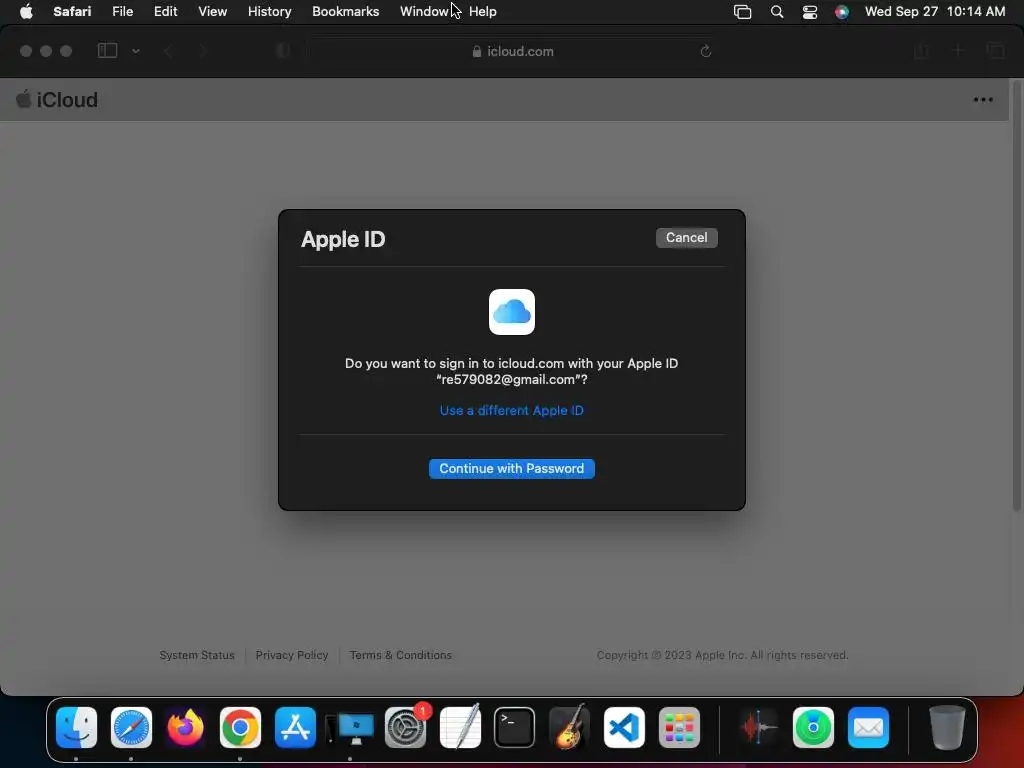Image resolution: width=1024 pixels, height=768 pixels.
Task: Open System Settings from the Dock
Action: [x=406, y=728]
